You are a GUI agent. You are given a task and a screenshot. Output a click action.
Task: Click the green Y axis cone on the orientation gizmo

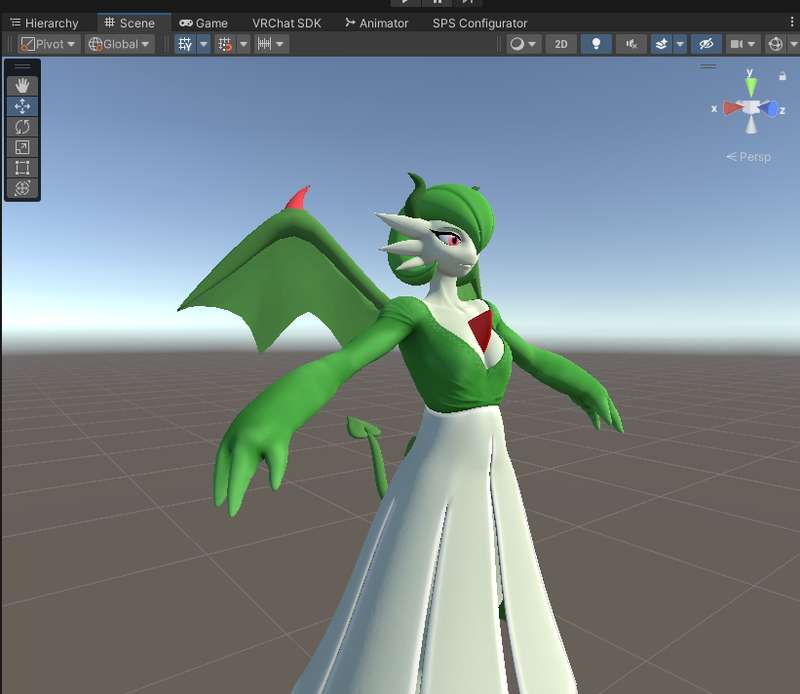(751, 85)
